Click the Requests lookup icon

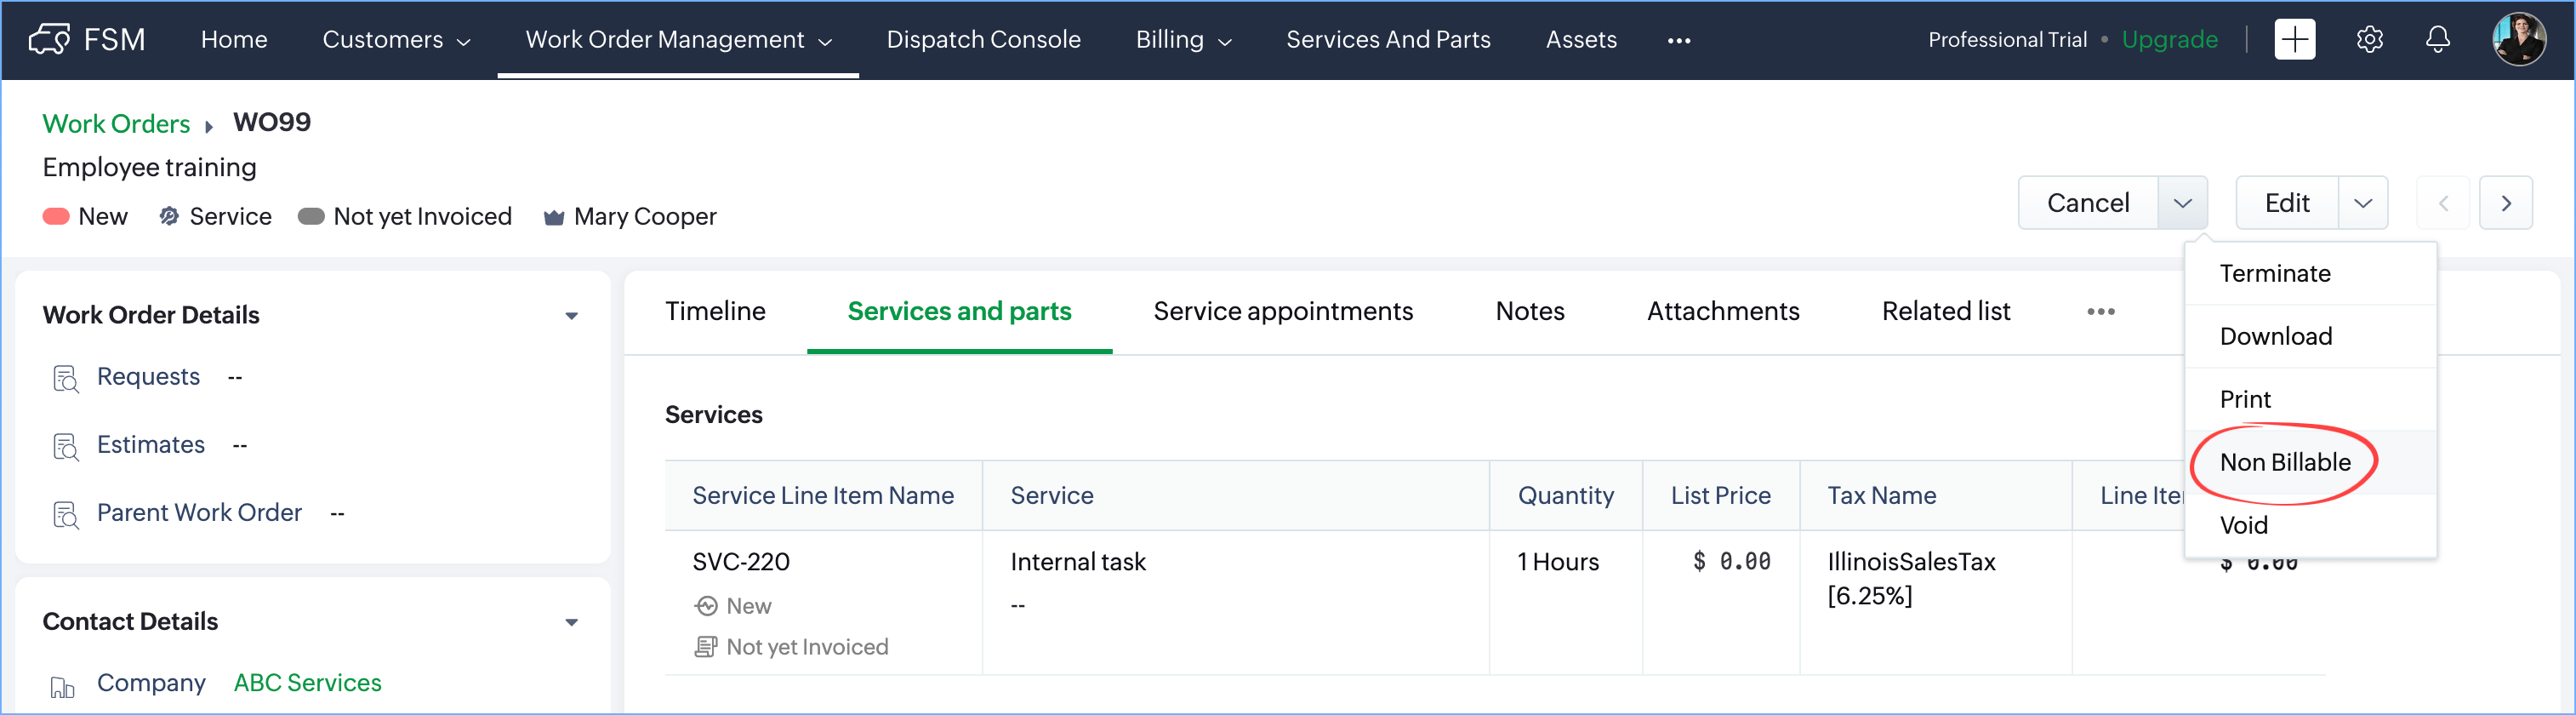pyautogui.click(x=66, y=378)
